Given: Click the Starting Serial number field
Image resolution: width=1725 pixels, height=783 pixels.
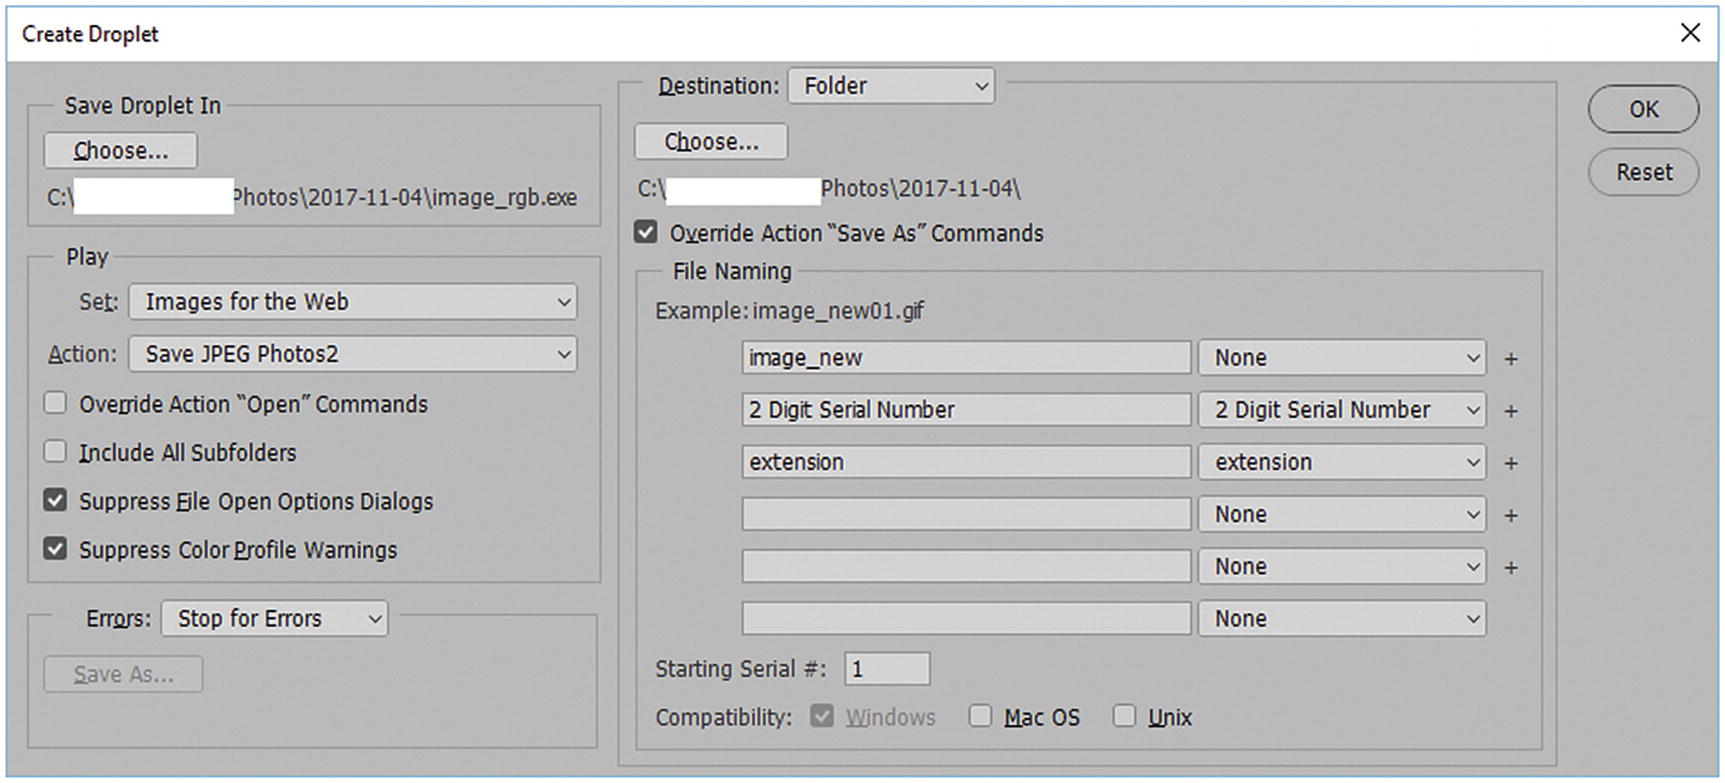Looking at the screenshot, I should pyautogui.click(x=887, y=669).
